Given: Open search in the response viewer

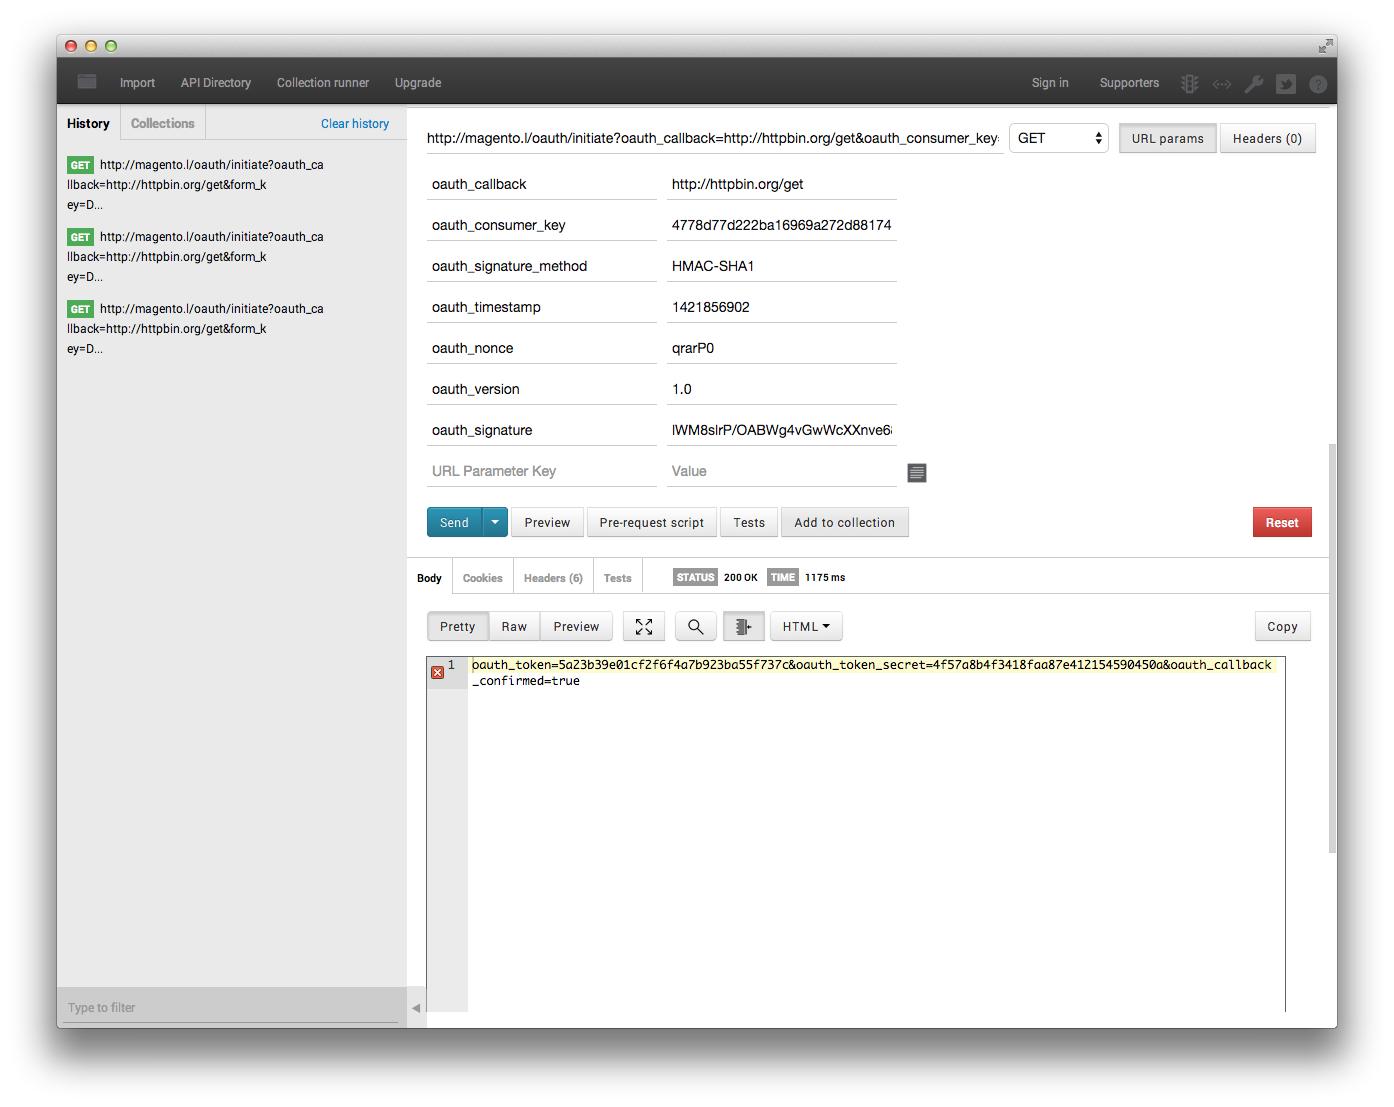Looking at the screenshot, I should pyautogui.click(x=695, y=626).
